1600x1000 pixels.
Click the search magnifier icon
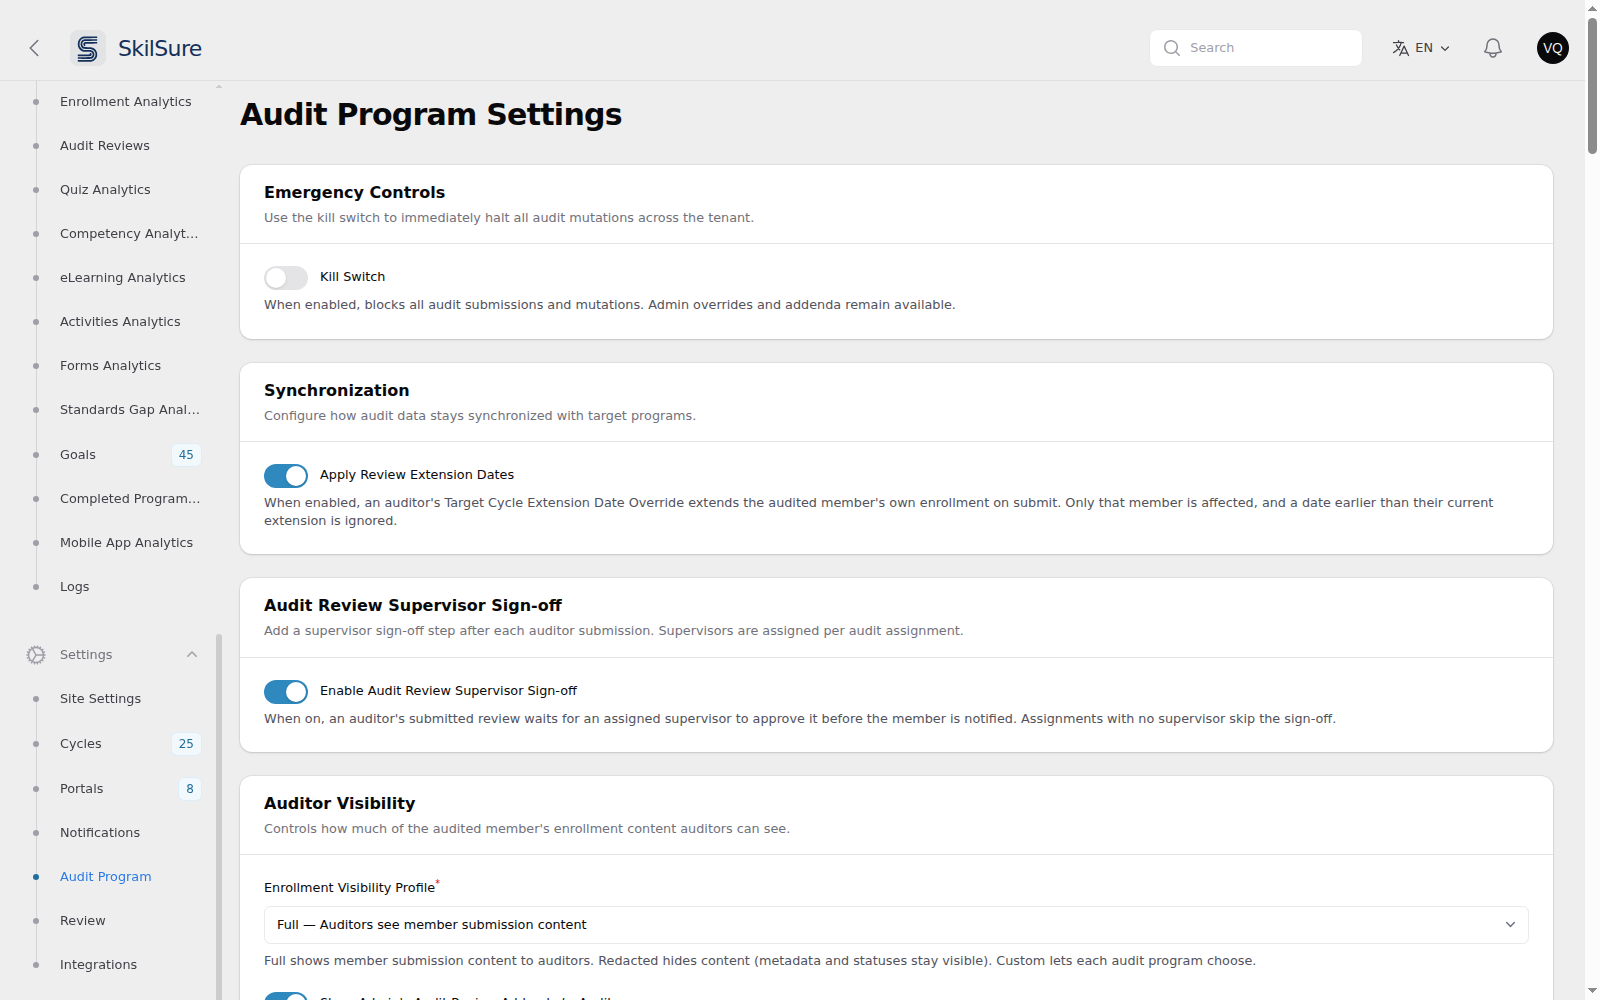click(1172, 48)
